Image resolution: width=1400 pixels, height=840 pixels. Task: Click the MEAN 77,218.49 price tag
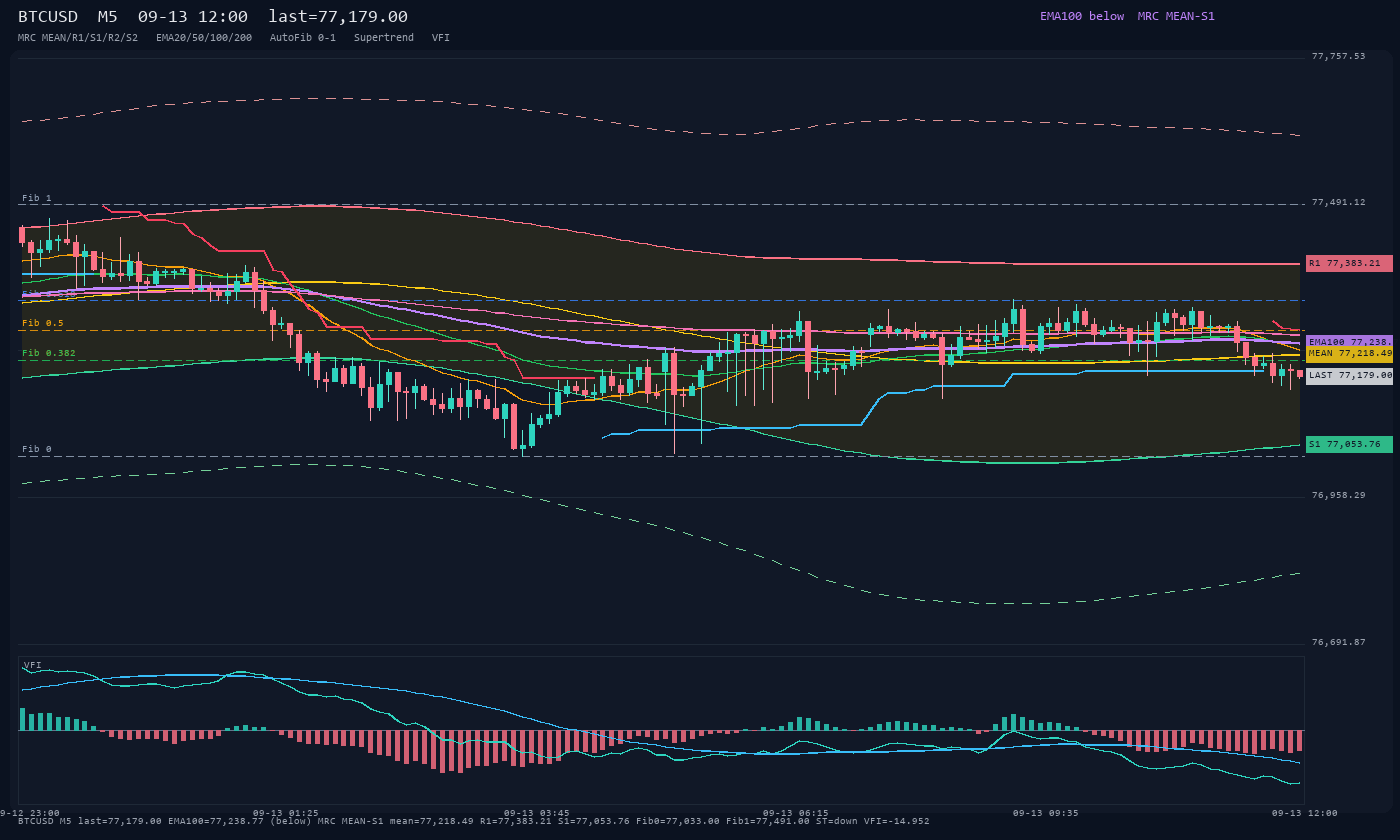tap(1349, 353)
